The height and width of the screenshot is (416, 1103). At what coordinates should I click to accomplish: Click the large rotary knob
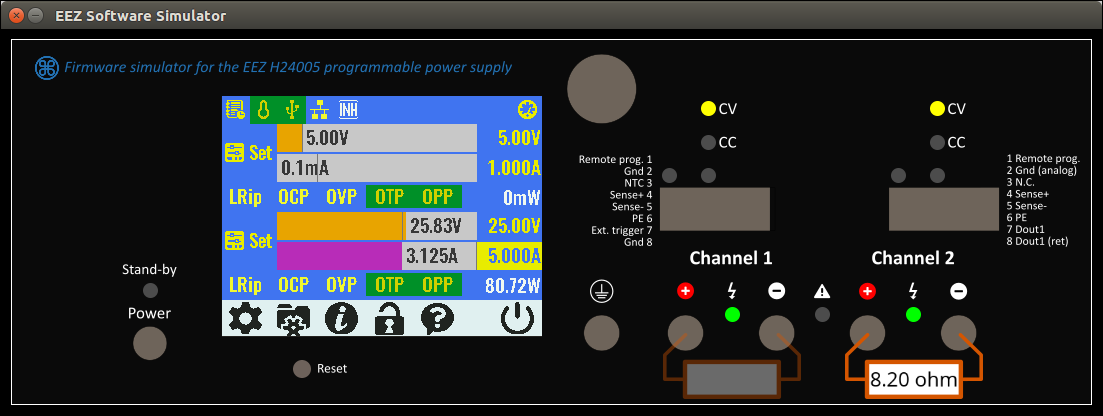point(601,89)
